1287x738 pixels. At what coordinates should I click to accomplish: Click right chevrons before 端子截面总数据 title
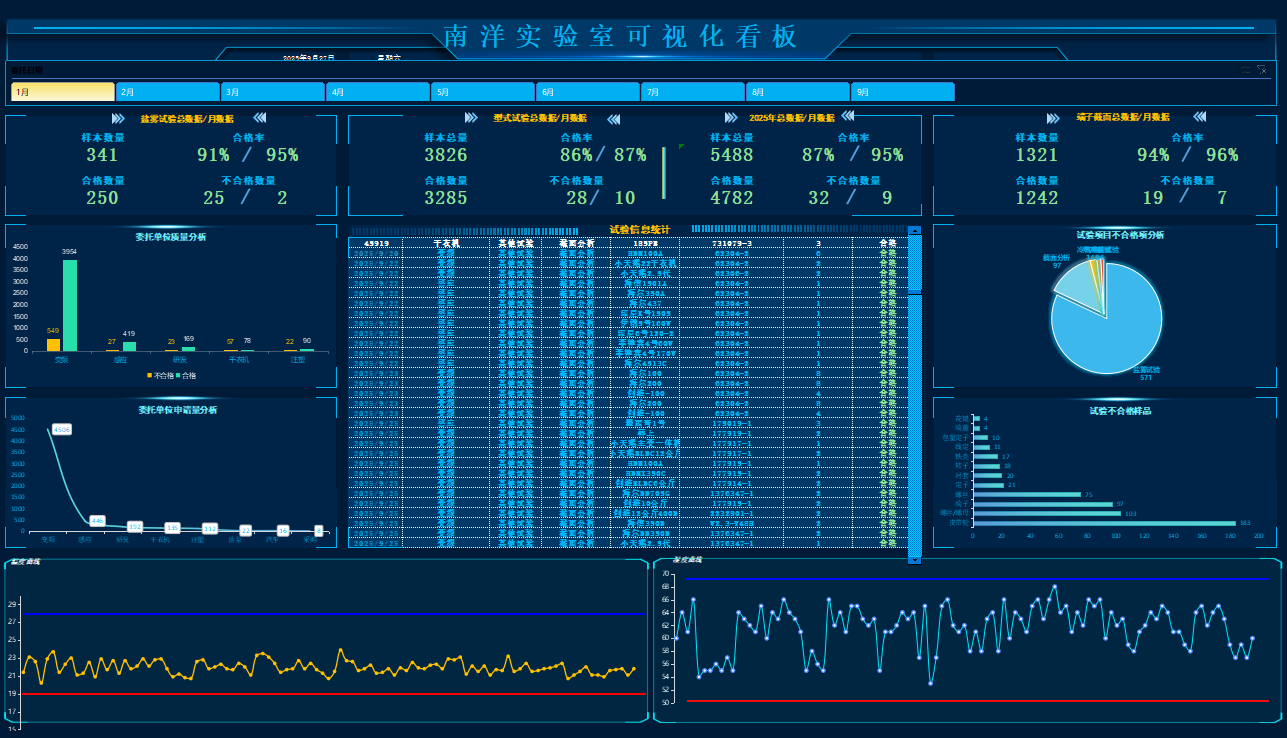(x=1054, y=118)
